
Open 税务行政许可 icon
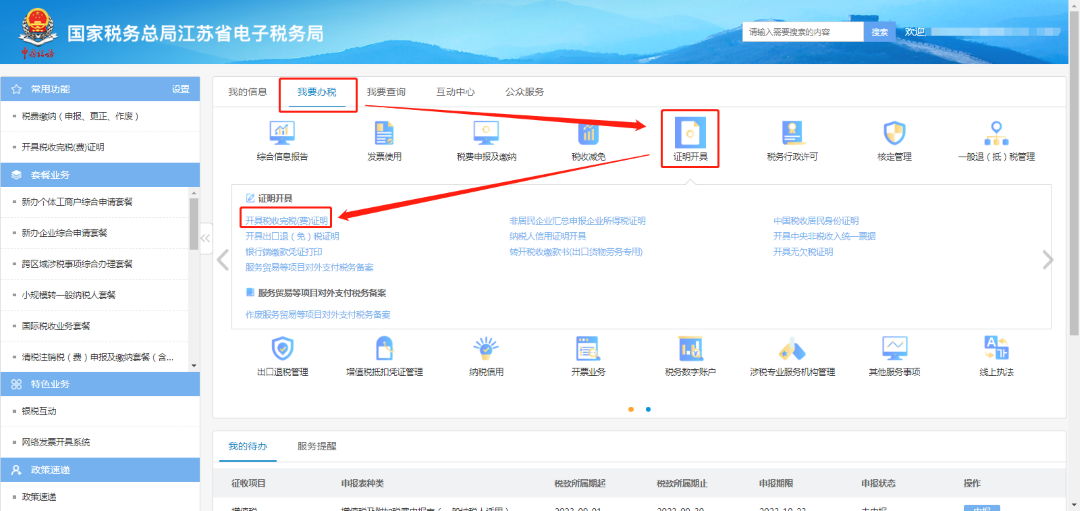point(792,133)
